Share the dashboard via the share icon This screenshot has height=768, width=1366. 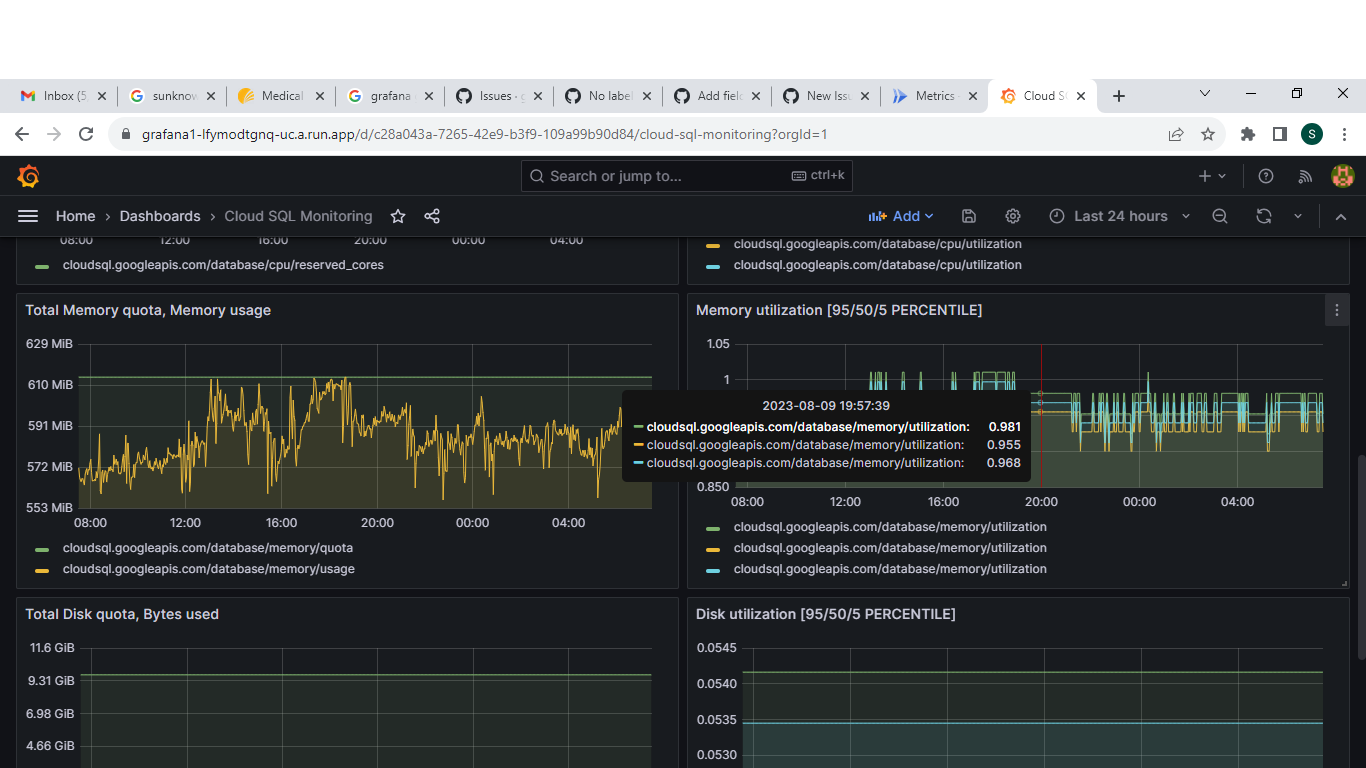(x=431, y=216)
